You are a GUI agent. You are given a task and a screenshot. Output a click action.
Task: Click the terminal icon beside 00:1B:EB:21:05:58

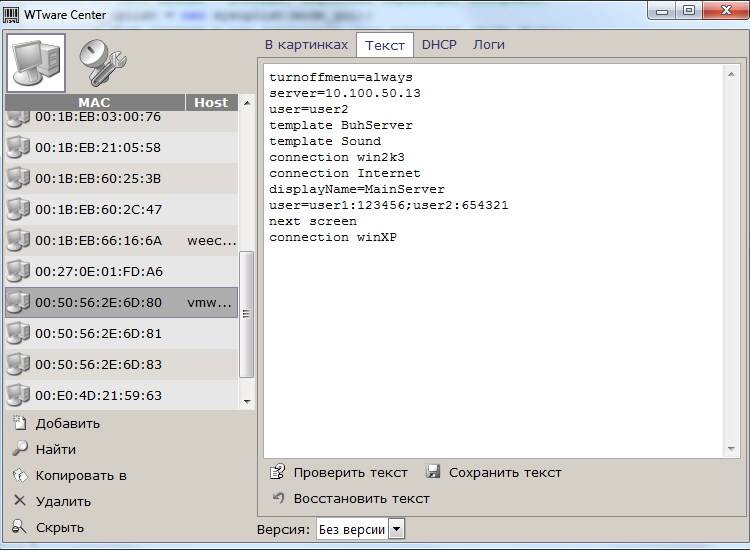click(18, 147)
